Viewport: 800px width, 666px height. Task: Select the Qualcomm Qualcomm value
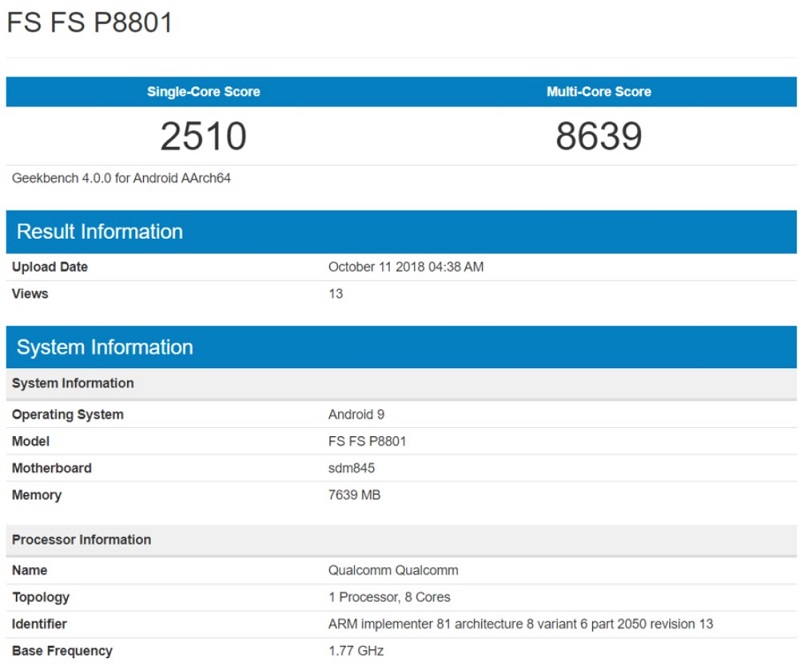(393, 571)
